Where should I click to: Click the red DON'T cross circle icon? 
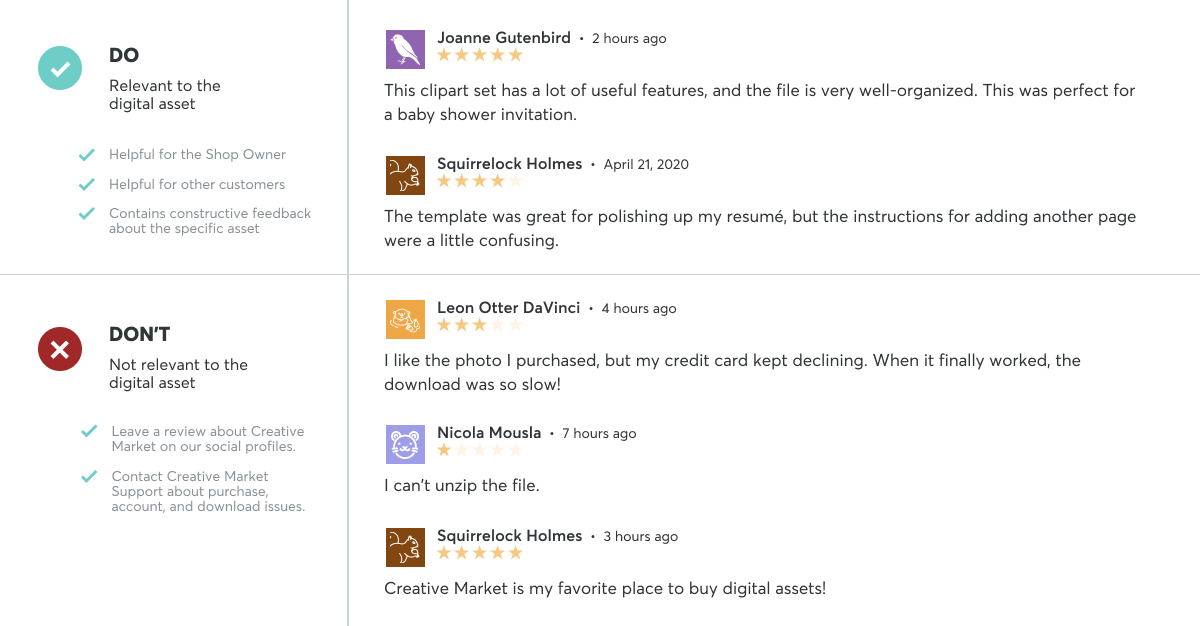[x=60, y=349]
